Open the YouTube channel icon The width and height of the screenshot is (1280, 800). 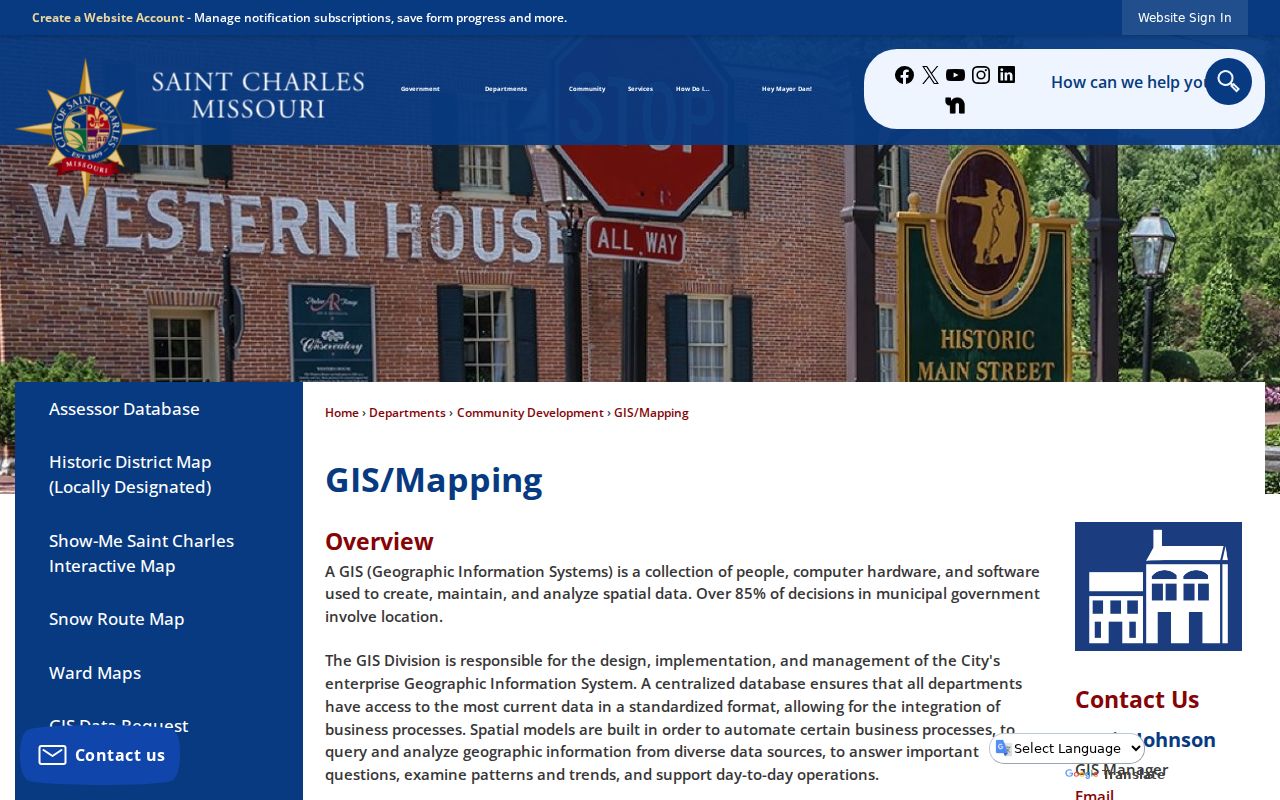[x=955, y=75]
